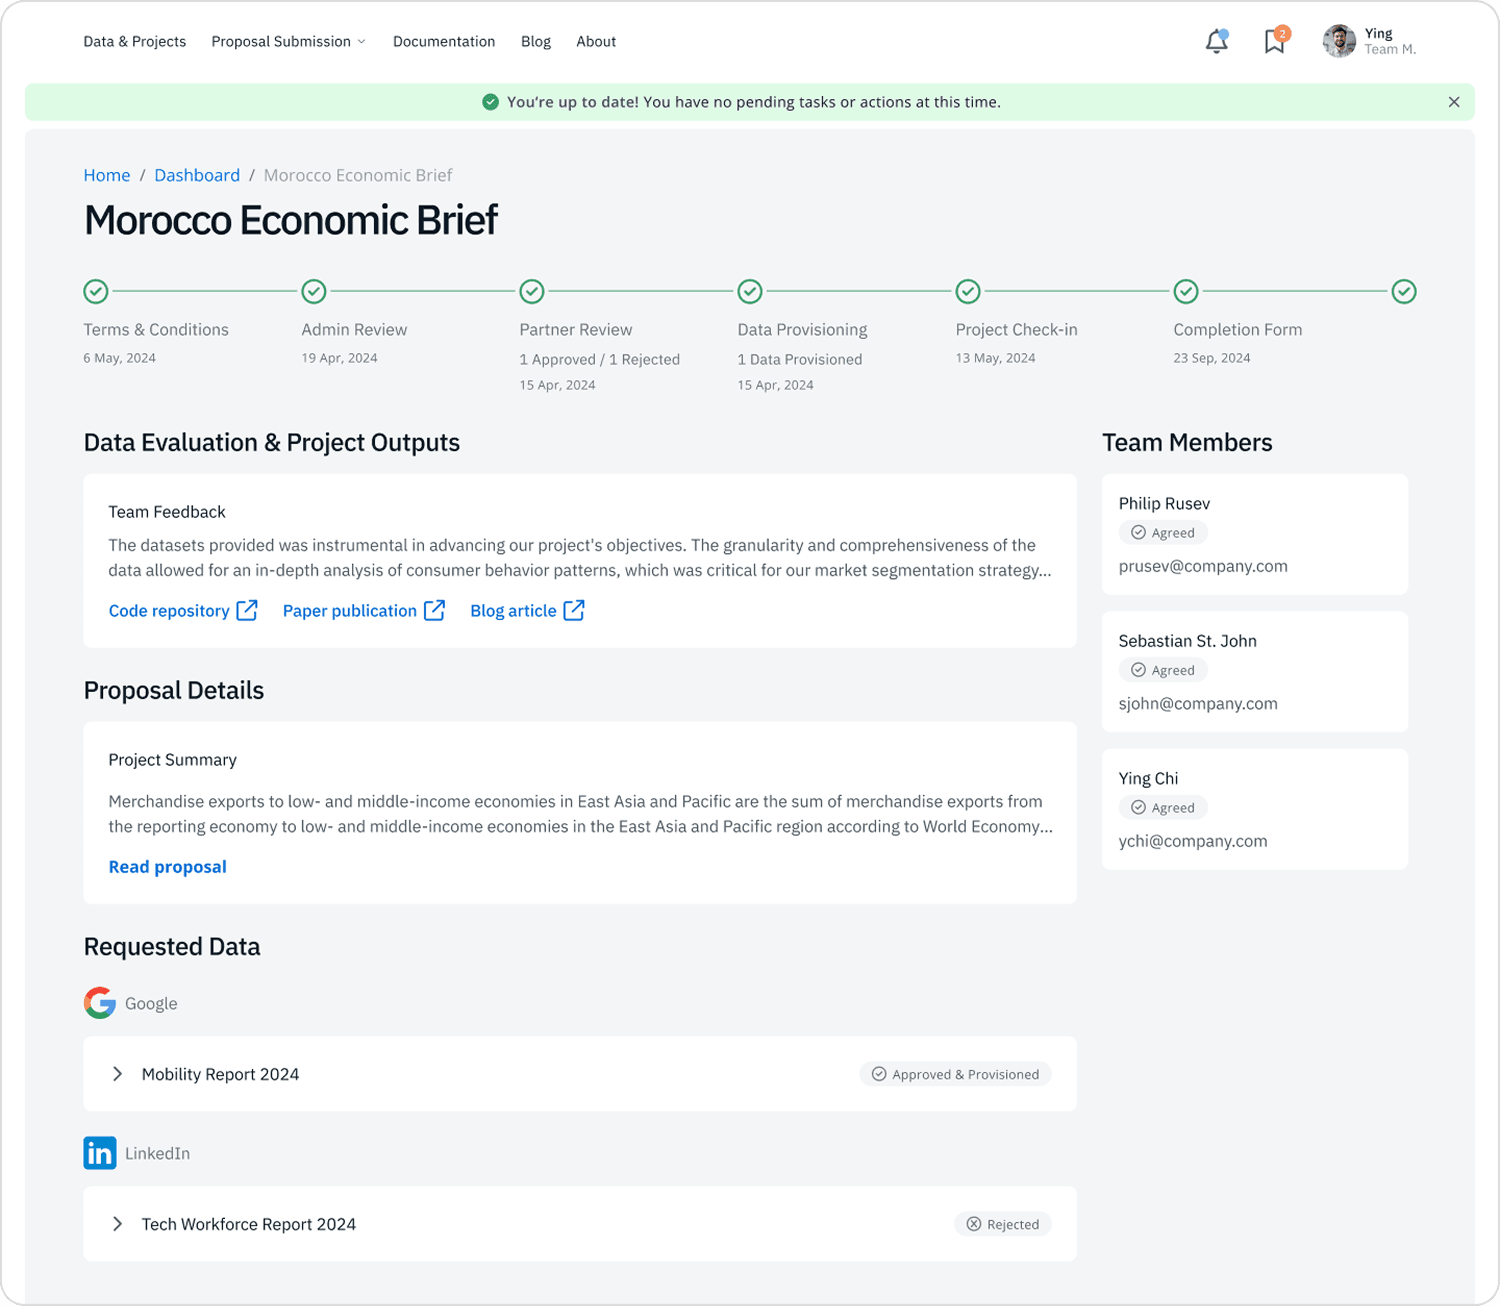Image resolution: width=1500 pixels, height=1306 pixels.
Task: Click Philip Rusev's Agreed badge
Action: pos(1163,533)
